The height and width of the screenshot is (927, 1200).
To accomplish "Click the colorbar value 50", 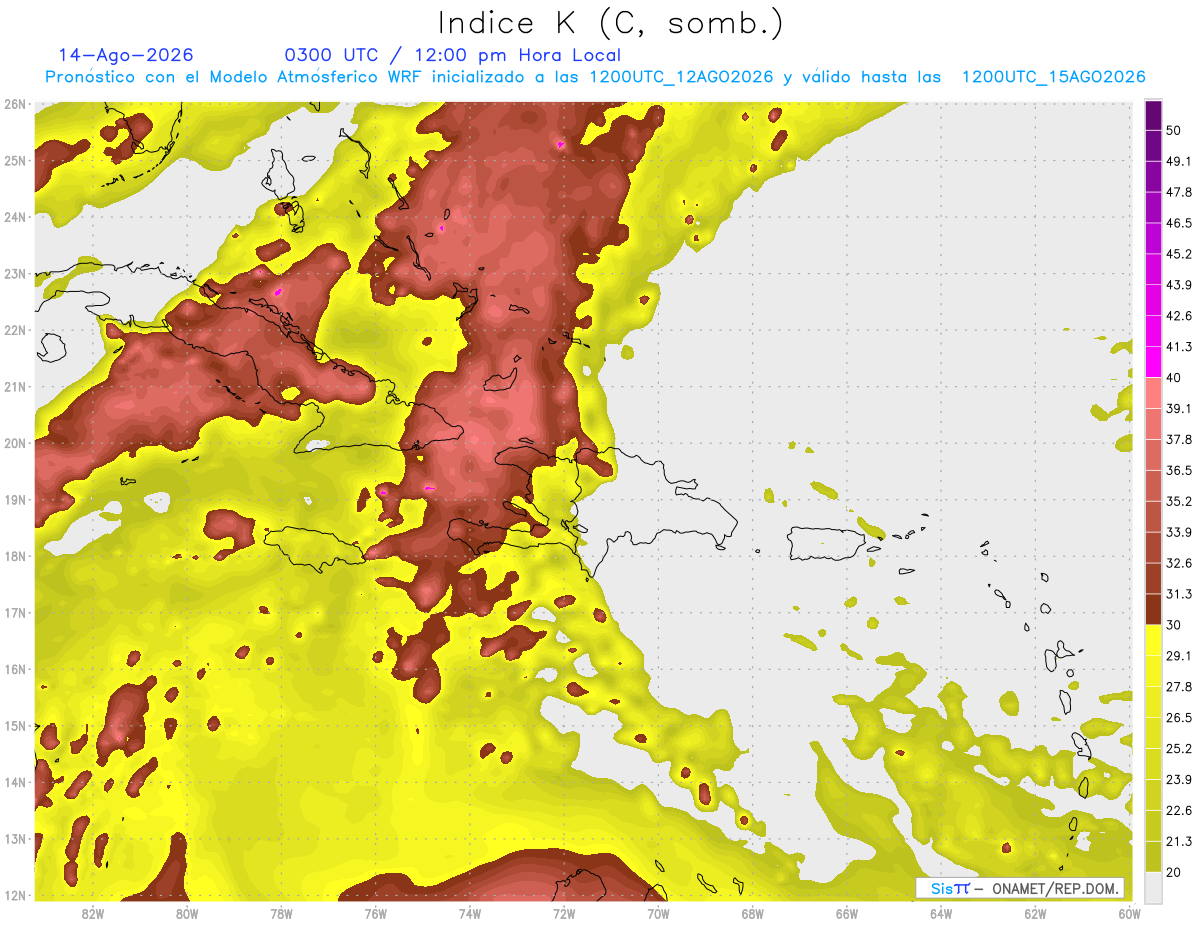I will click(1174, 130).
